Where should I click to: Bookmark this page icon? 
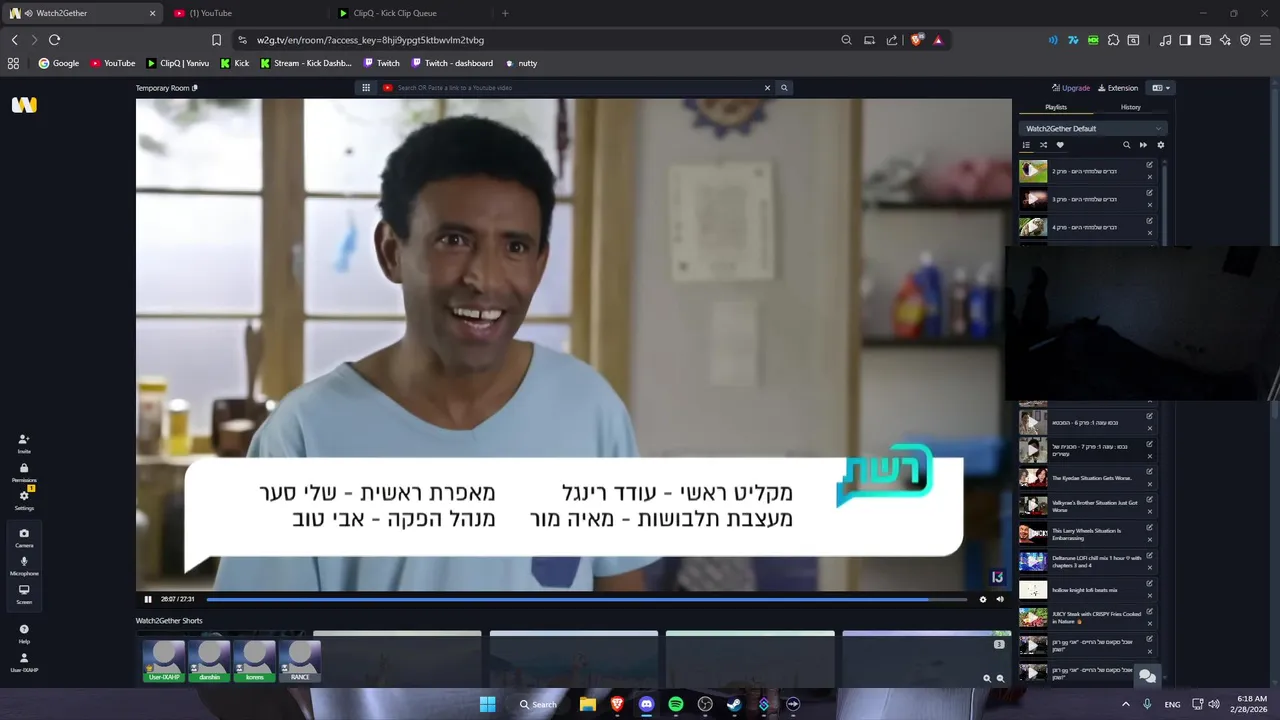[216, 40]
